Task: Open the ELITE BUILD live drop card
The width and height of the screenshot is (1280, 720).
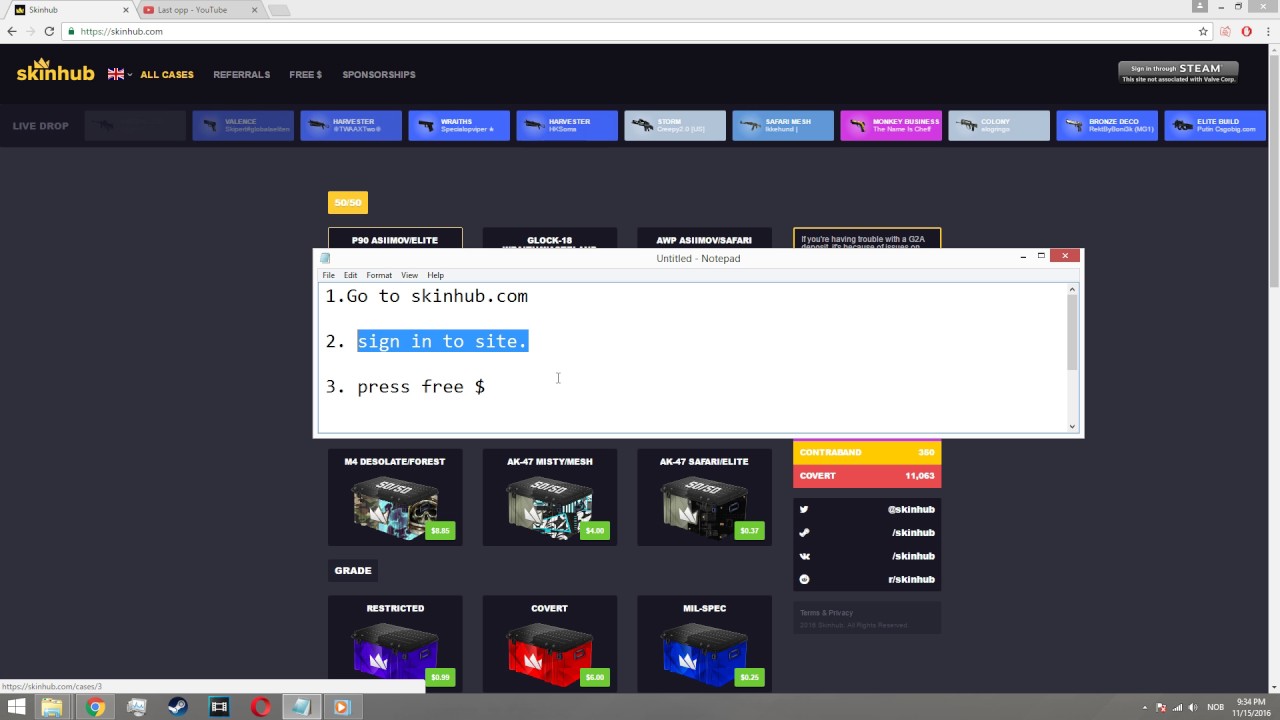Action: (x=1215, y=126)
